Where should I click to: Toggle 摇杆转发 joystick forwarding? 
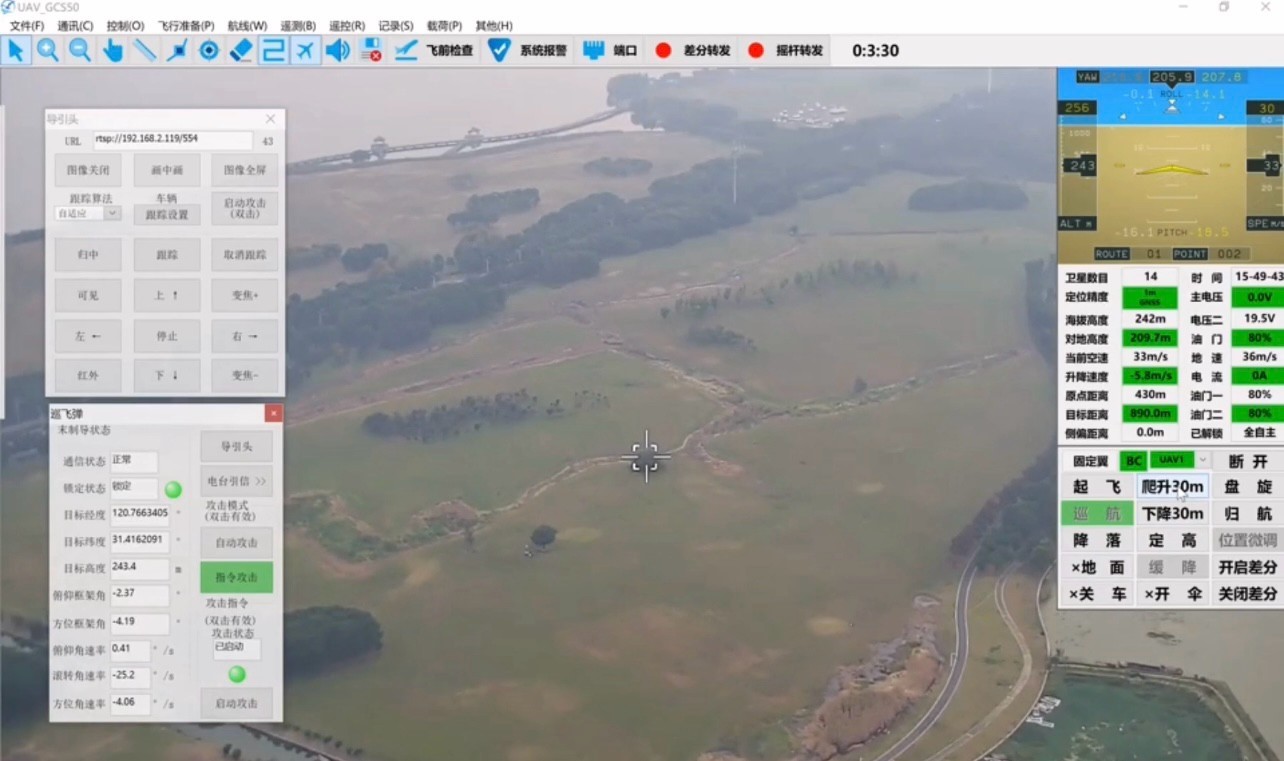(785, 50)
